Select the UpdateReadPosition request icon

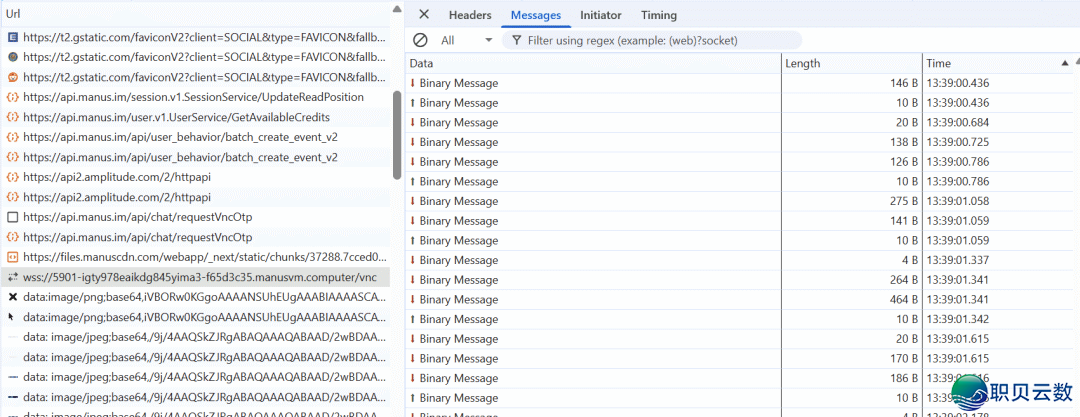point(12,97)
